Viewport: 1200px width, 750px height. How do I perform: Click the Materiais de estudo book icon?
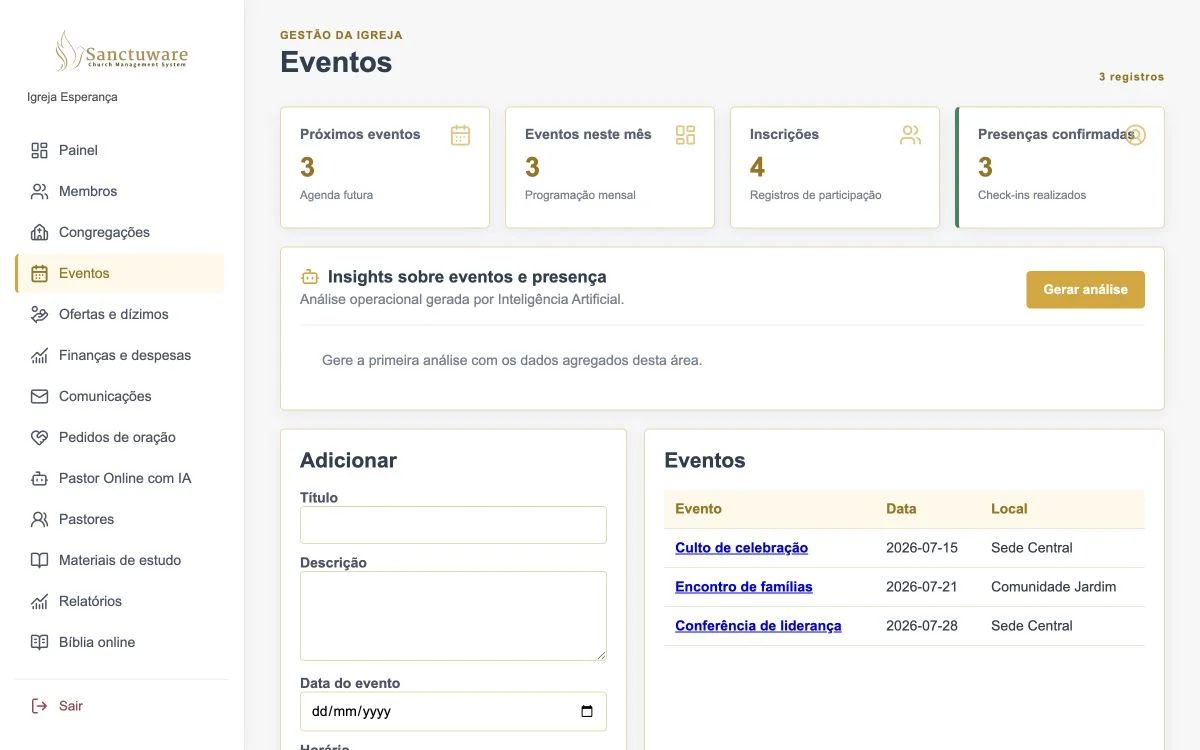tap(39, 560)
